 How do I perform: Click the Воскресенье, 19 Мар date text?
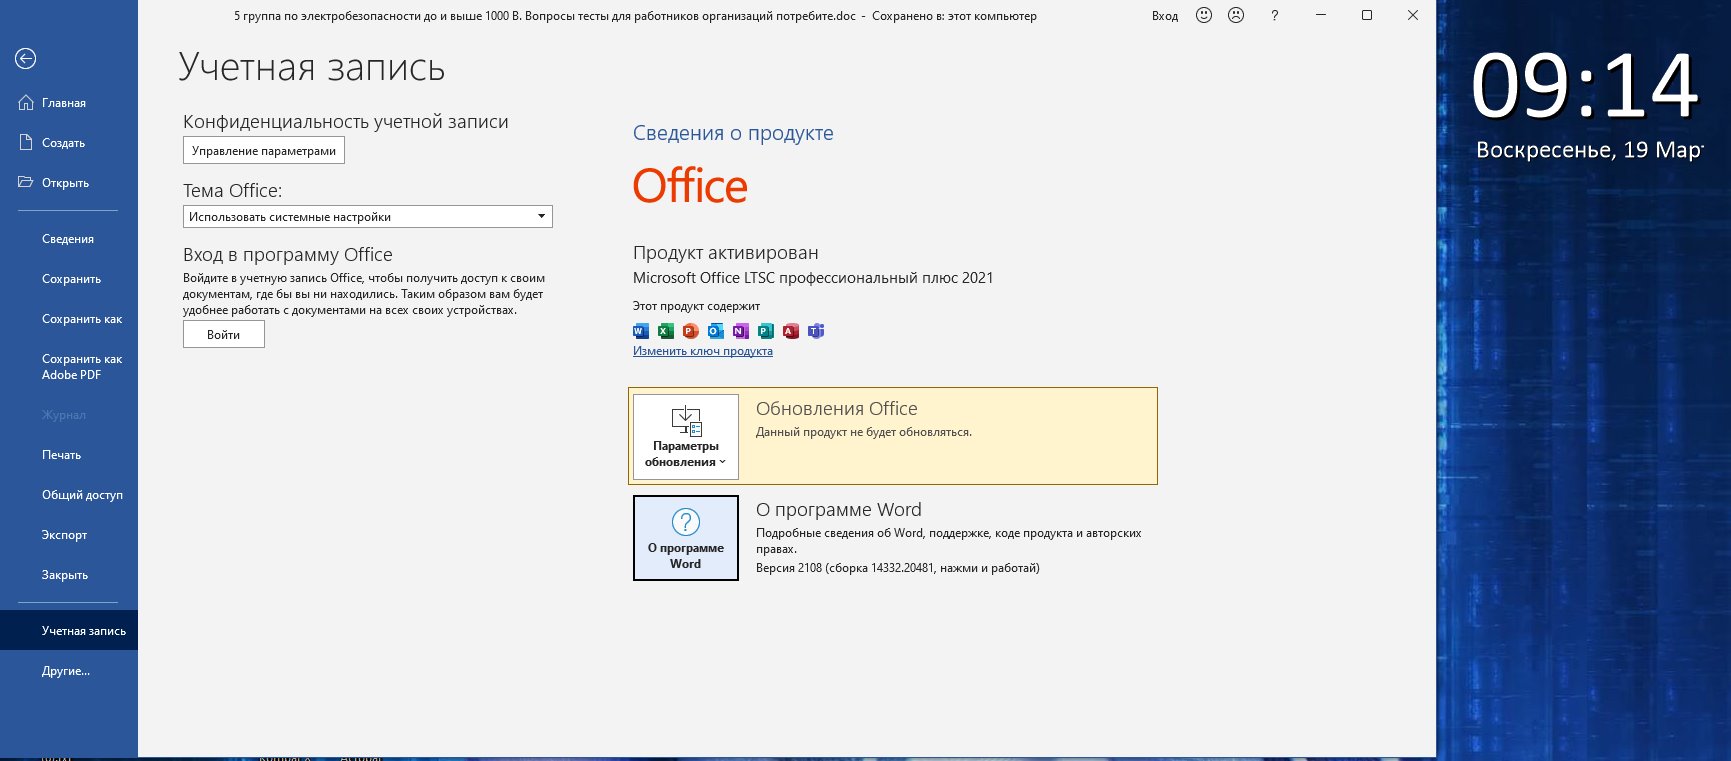tap(1589, 150)
